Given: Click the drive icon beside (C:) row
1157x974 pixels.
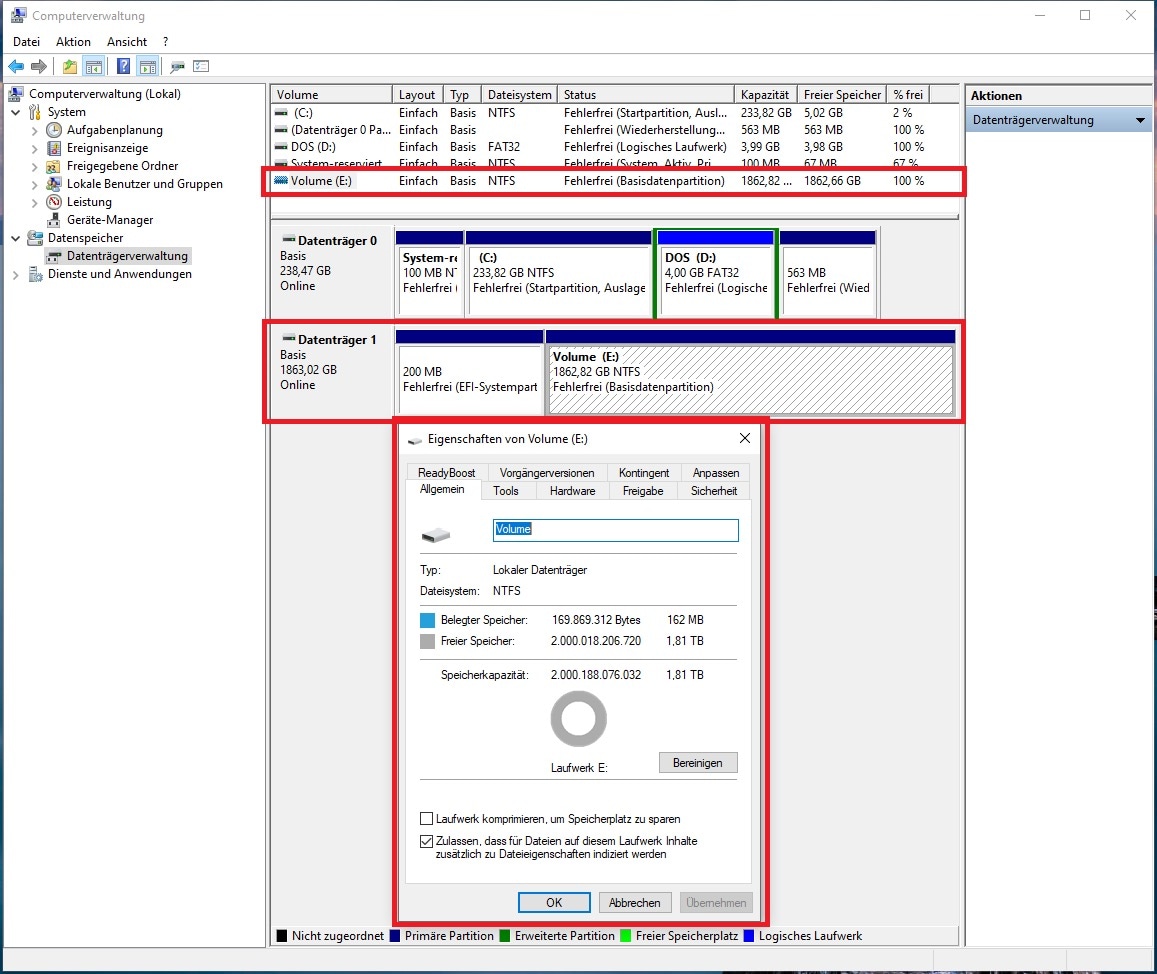Looking at the screenshot, I should tap(281, 113).
